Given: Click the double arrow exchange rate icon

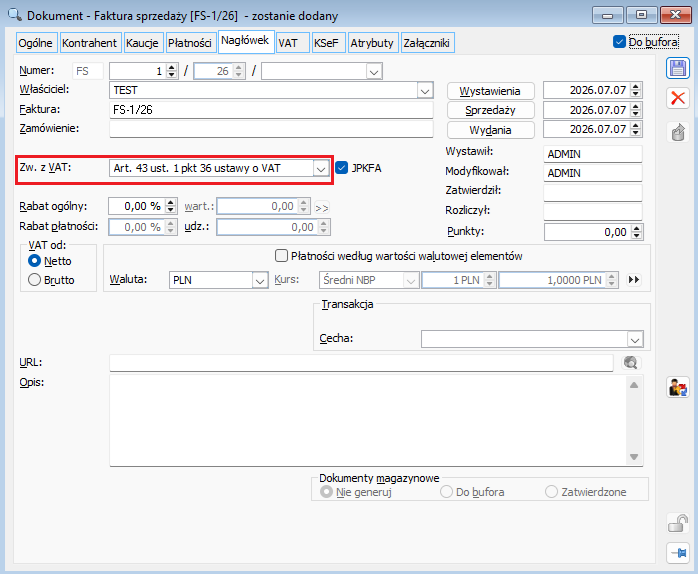Looking at the screenshot, I should click(x=634, y=280).
